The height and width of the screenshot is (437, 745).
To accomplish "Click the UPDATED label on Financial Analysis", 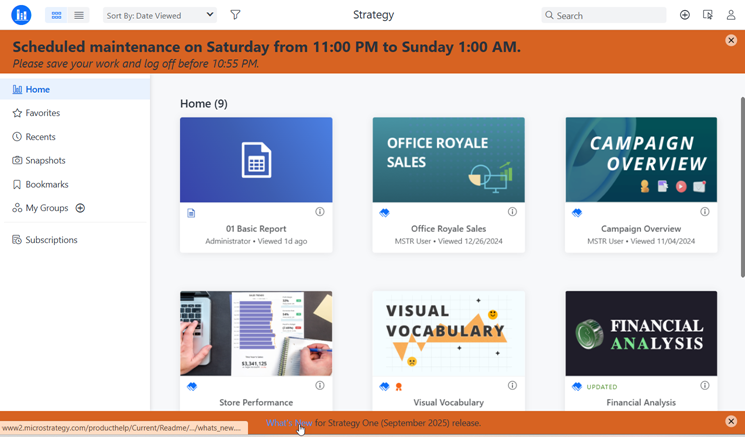I will tap(602, 387).
